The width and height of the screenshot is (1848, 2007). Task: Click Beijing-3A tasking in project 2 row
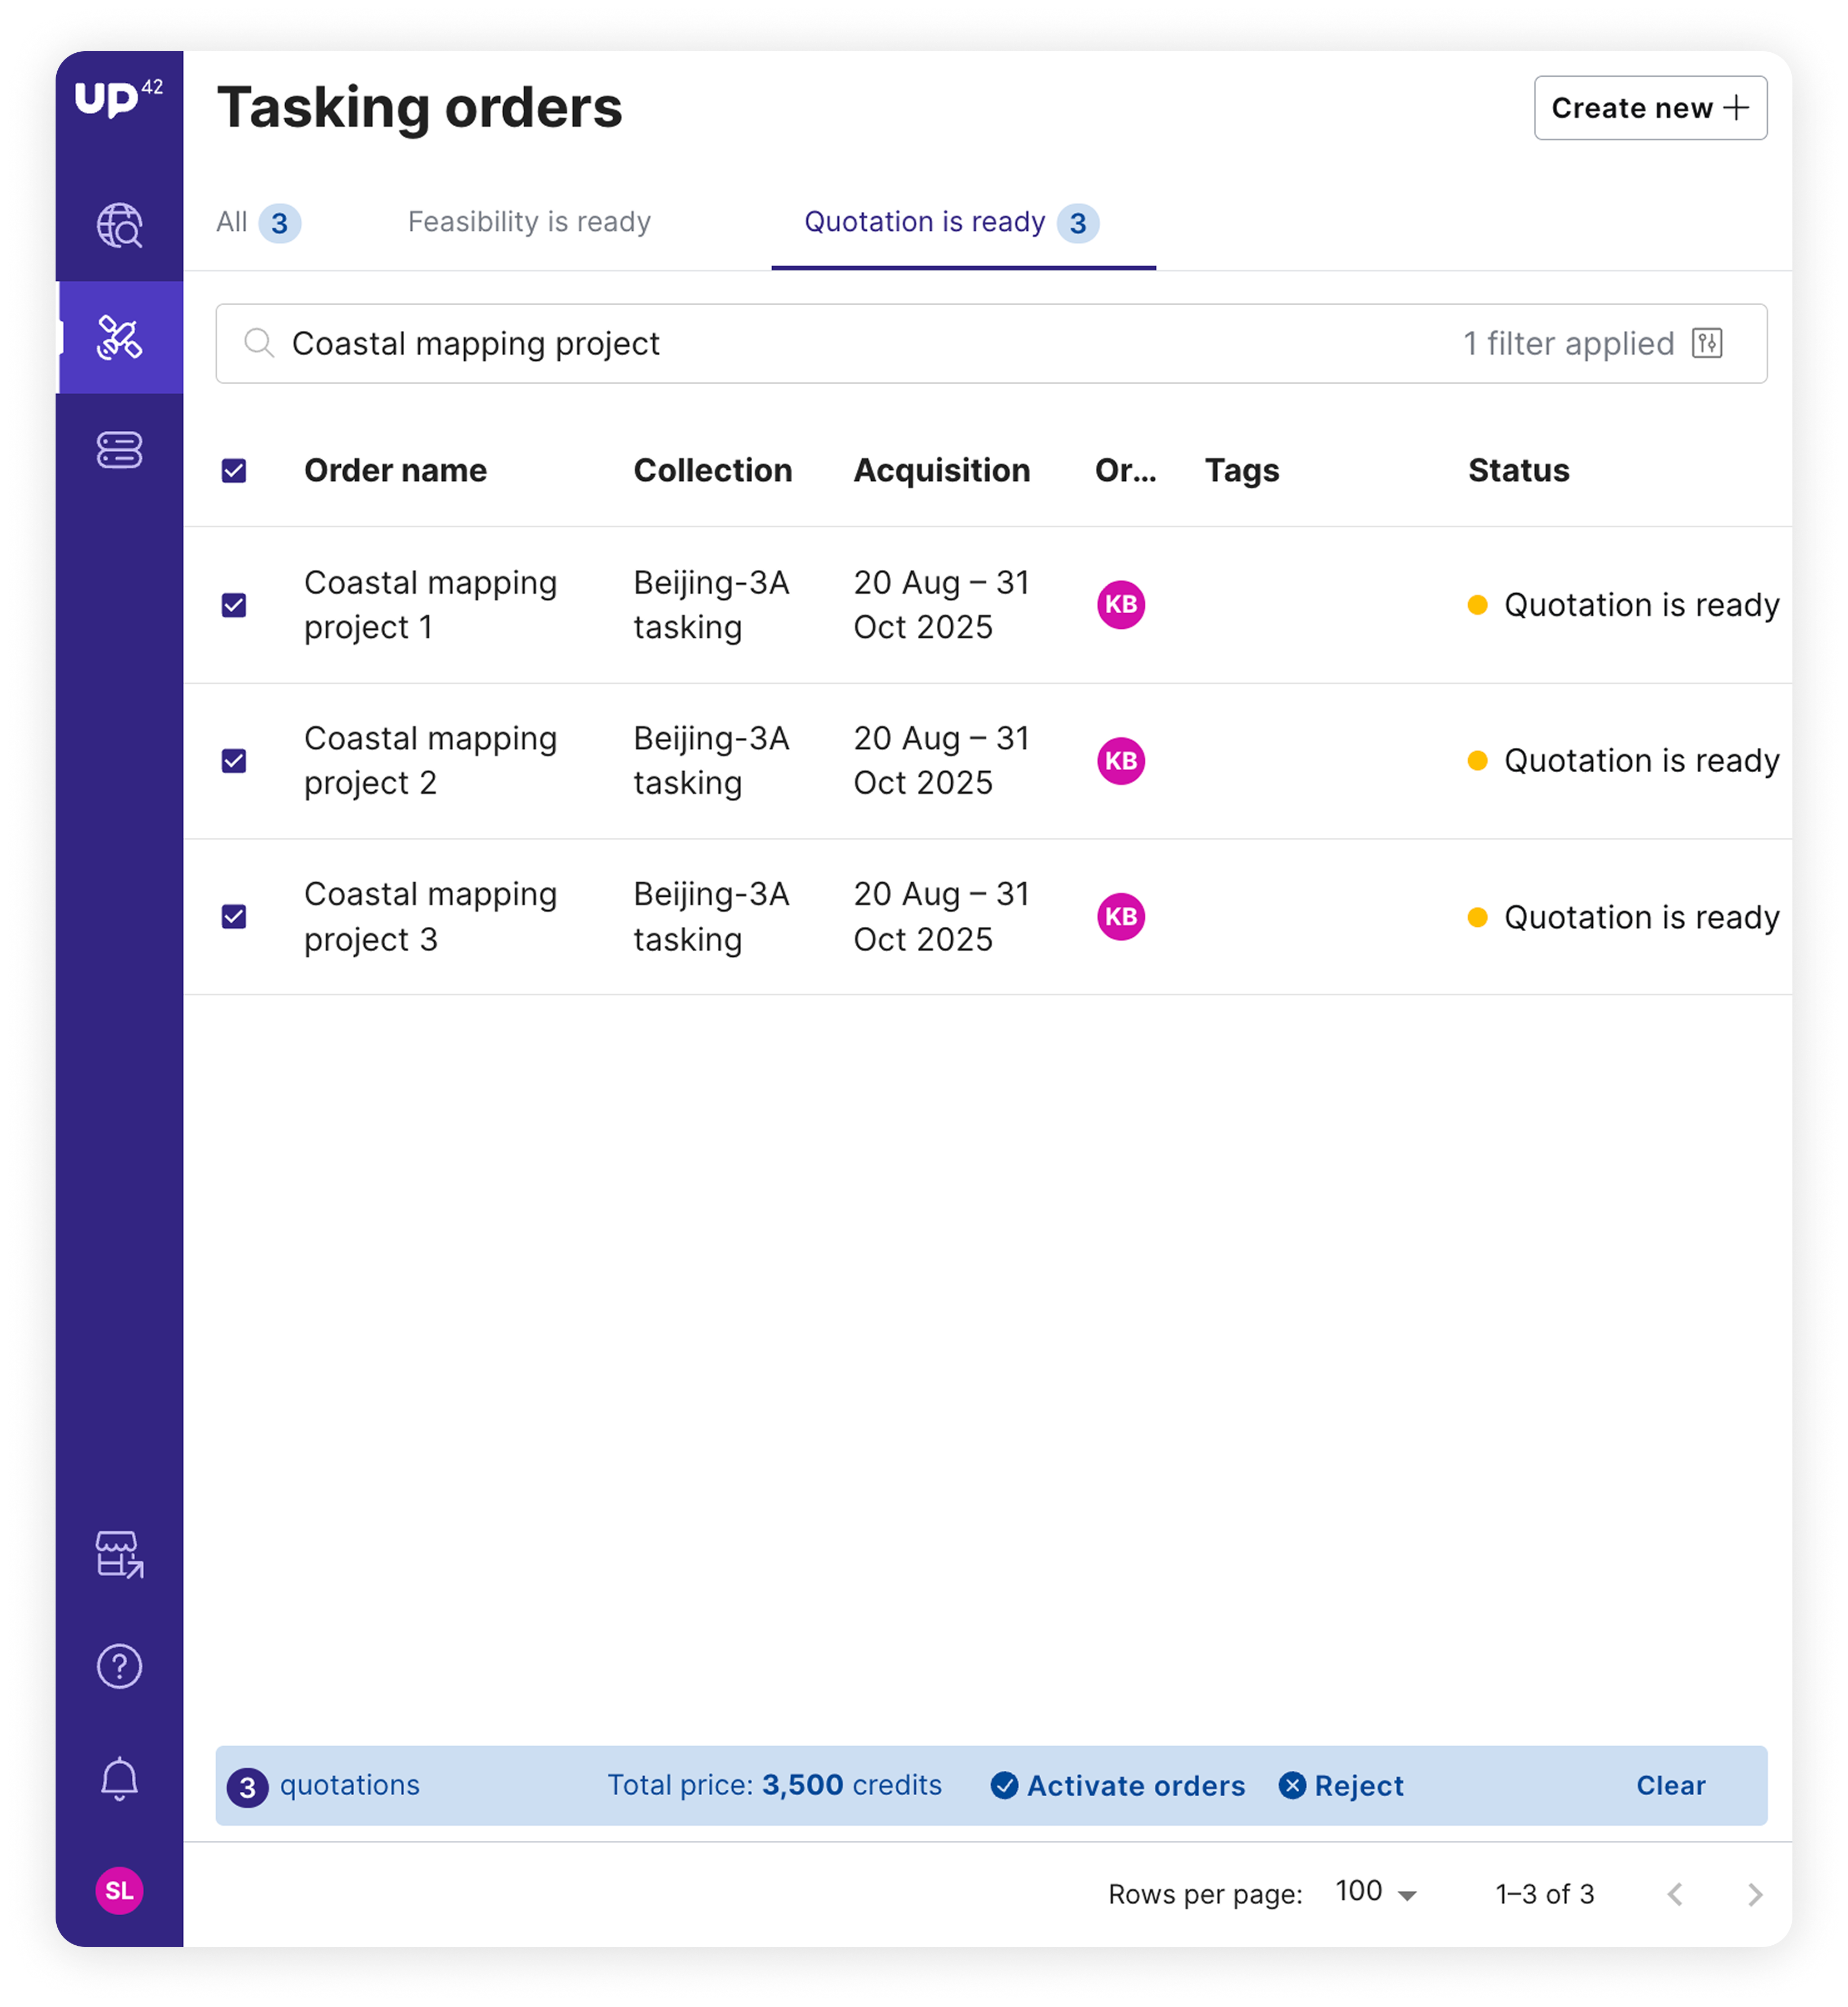point(711,760)
